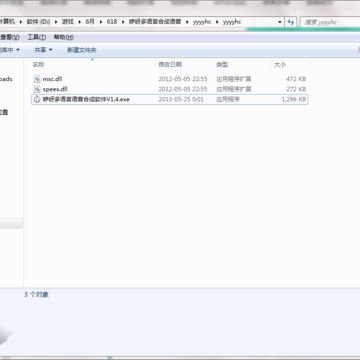Screen dimensions: 360x360
Task: Refresh the folder with the address bar refresh button
Action: click(291, 22)
